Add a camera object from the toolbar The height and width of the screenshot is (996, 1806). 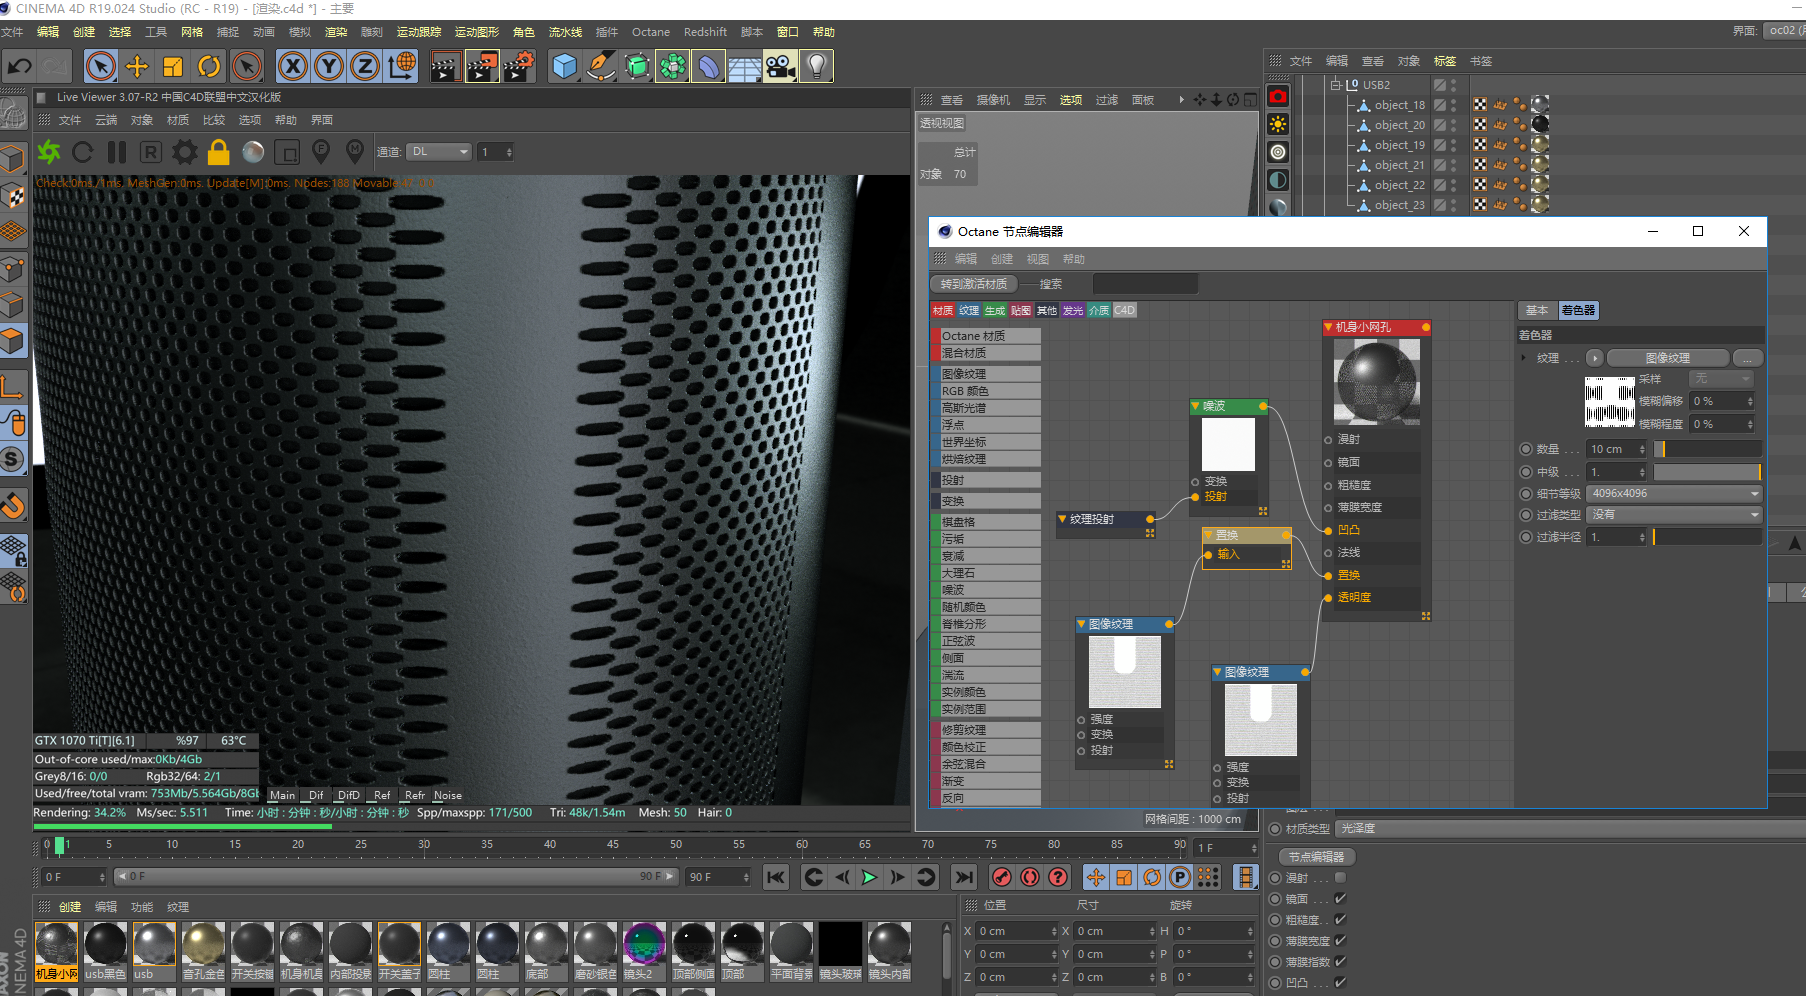click(x=780, y=67)
